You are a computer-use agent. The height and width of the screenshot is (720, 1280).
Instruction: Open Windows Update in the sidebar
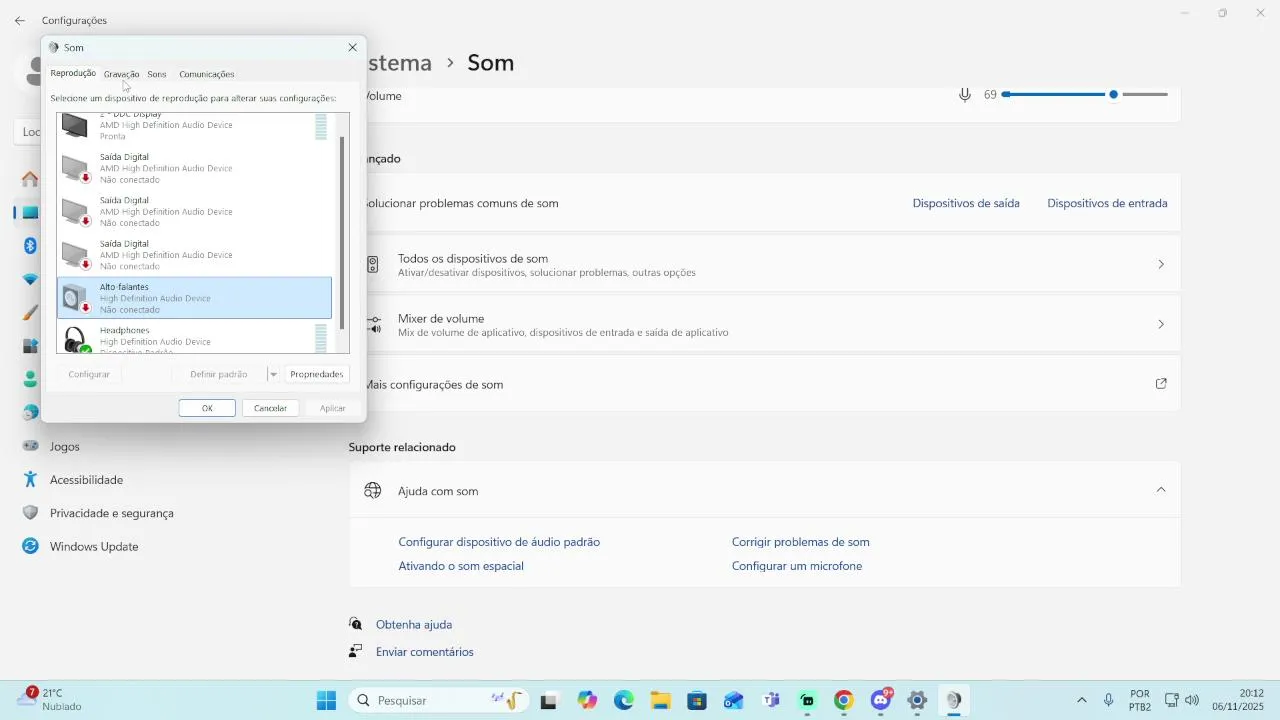[94, 546]
